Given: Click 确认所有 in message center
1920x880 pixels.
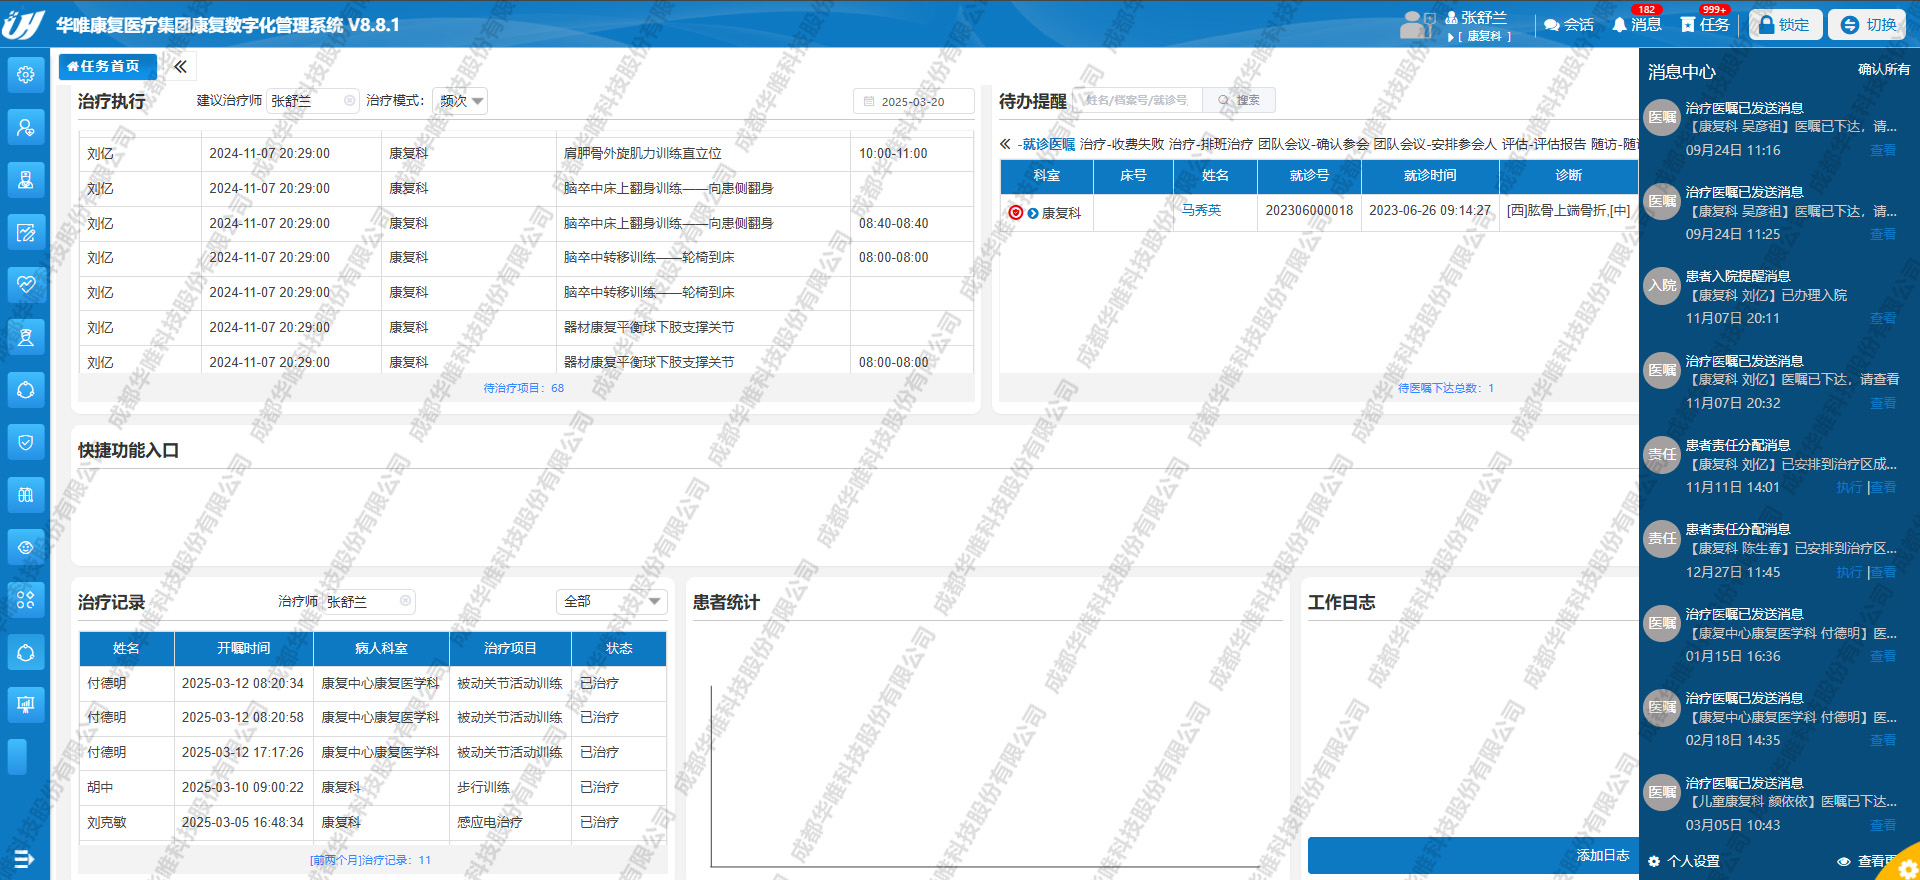Looking at the screenshot, I should click(1883, 70).
